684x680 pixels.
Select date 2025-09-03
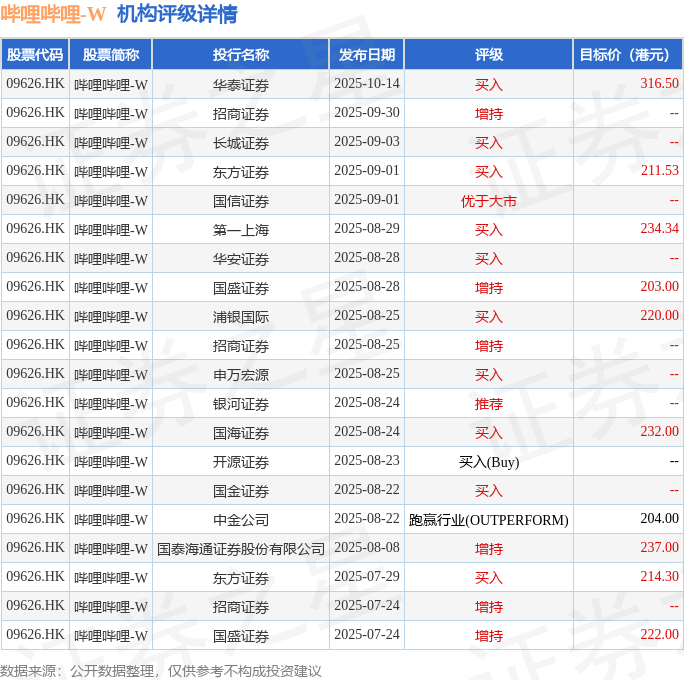coord(367,141)
